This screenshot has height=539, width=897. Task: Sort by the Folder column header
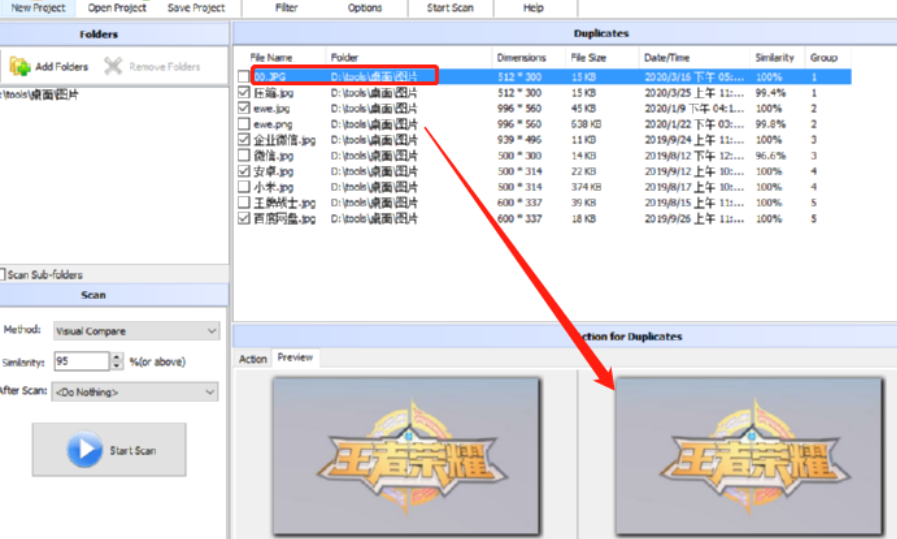click(x=344, y=58)
